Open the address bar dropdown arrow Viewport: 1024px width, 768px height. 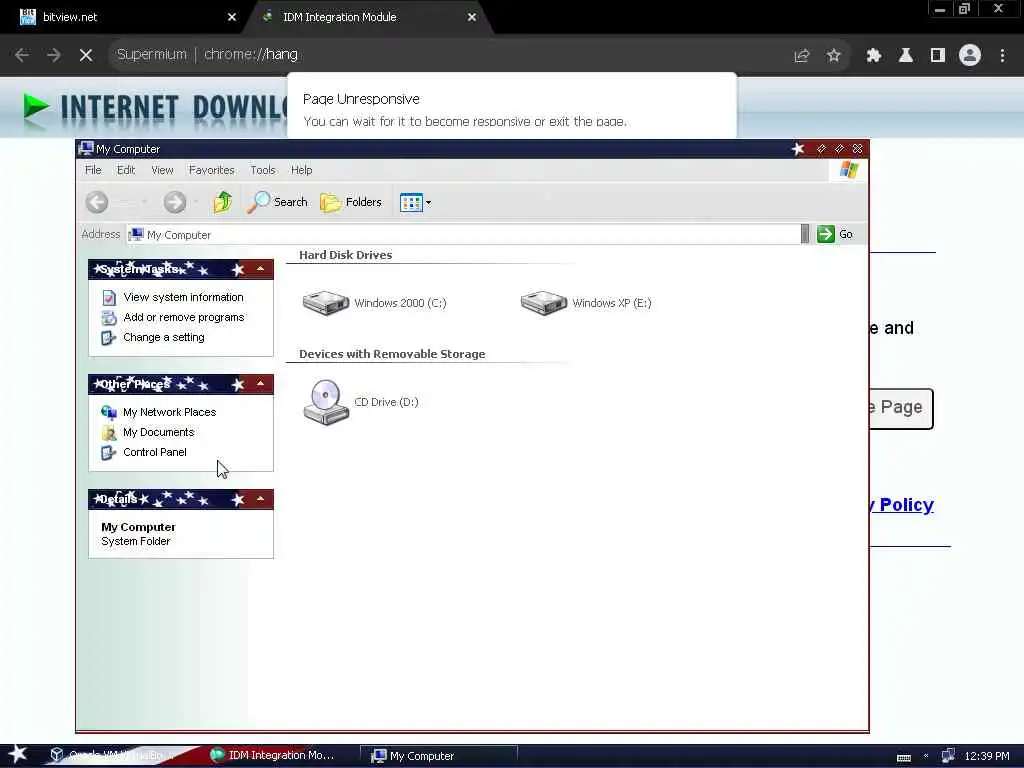(805, 234)
